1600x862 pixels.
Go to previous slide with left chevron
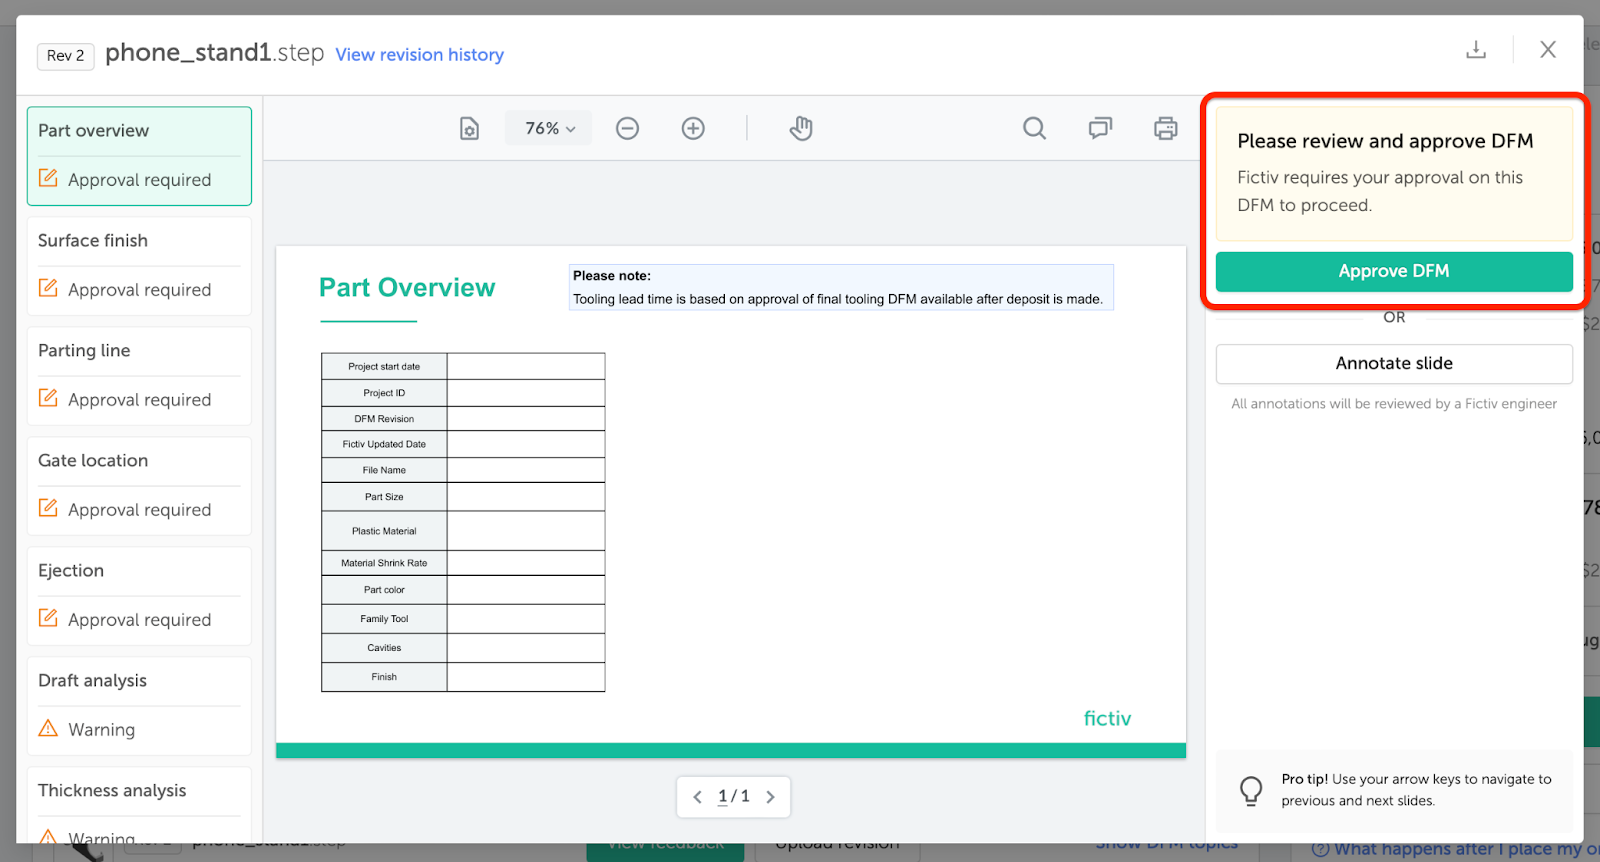697,797
